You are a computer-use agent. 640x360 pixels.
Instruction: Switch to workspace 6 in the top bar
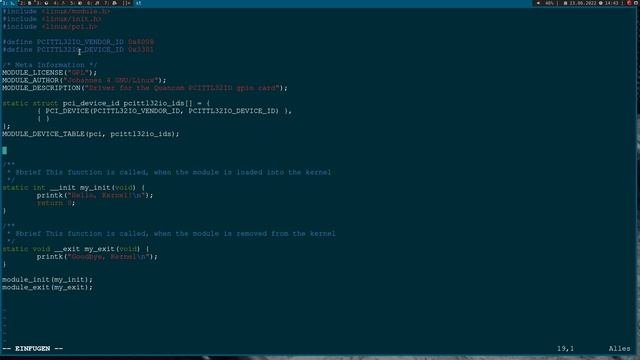93,3
